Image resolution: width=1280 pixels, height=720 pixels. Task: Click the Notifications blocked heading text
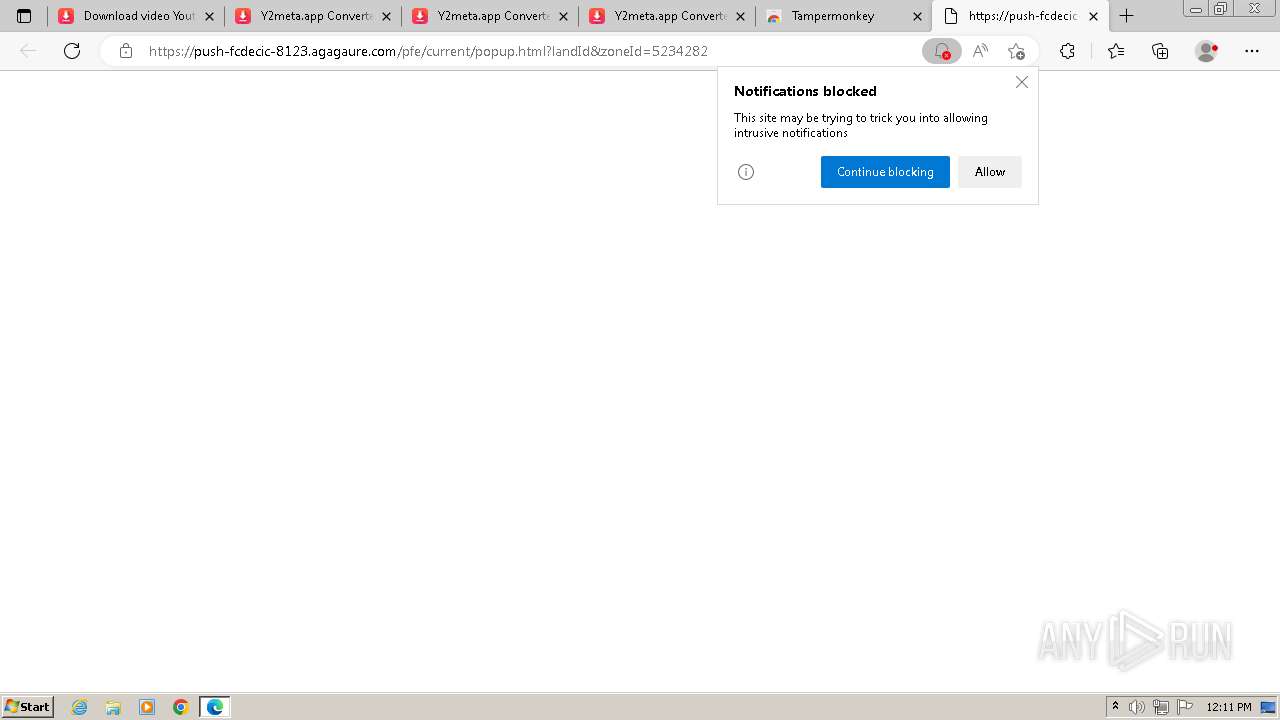point(805,91)
